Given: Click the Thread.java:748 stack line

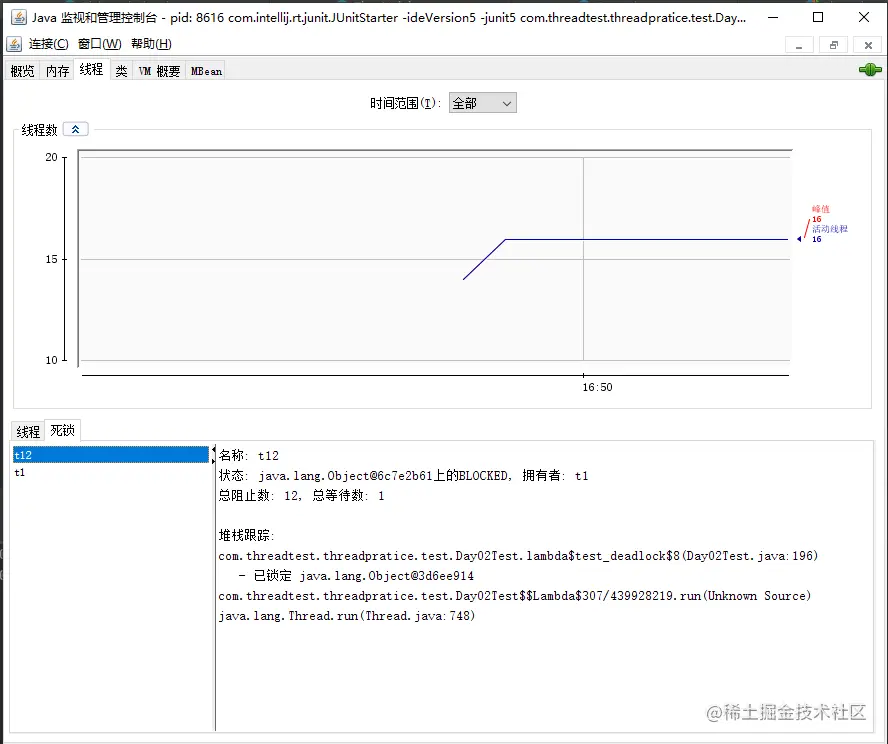Looking at the screenshot, I should tap(347, 615).
